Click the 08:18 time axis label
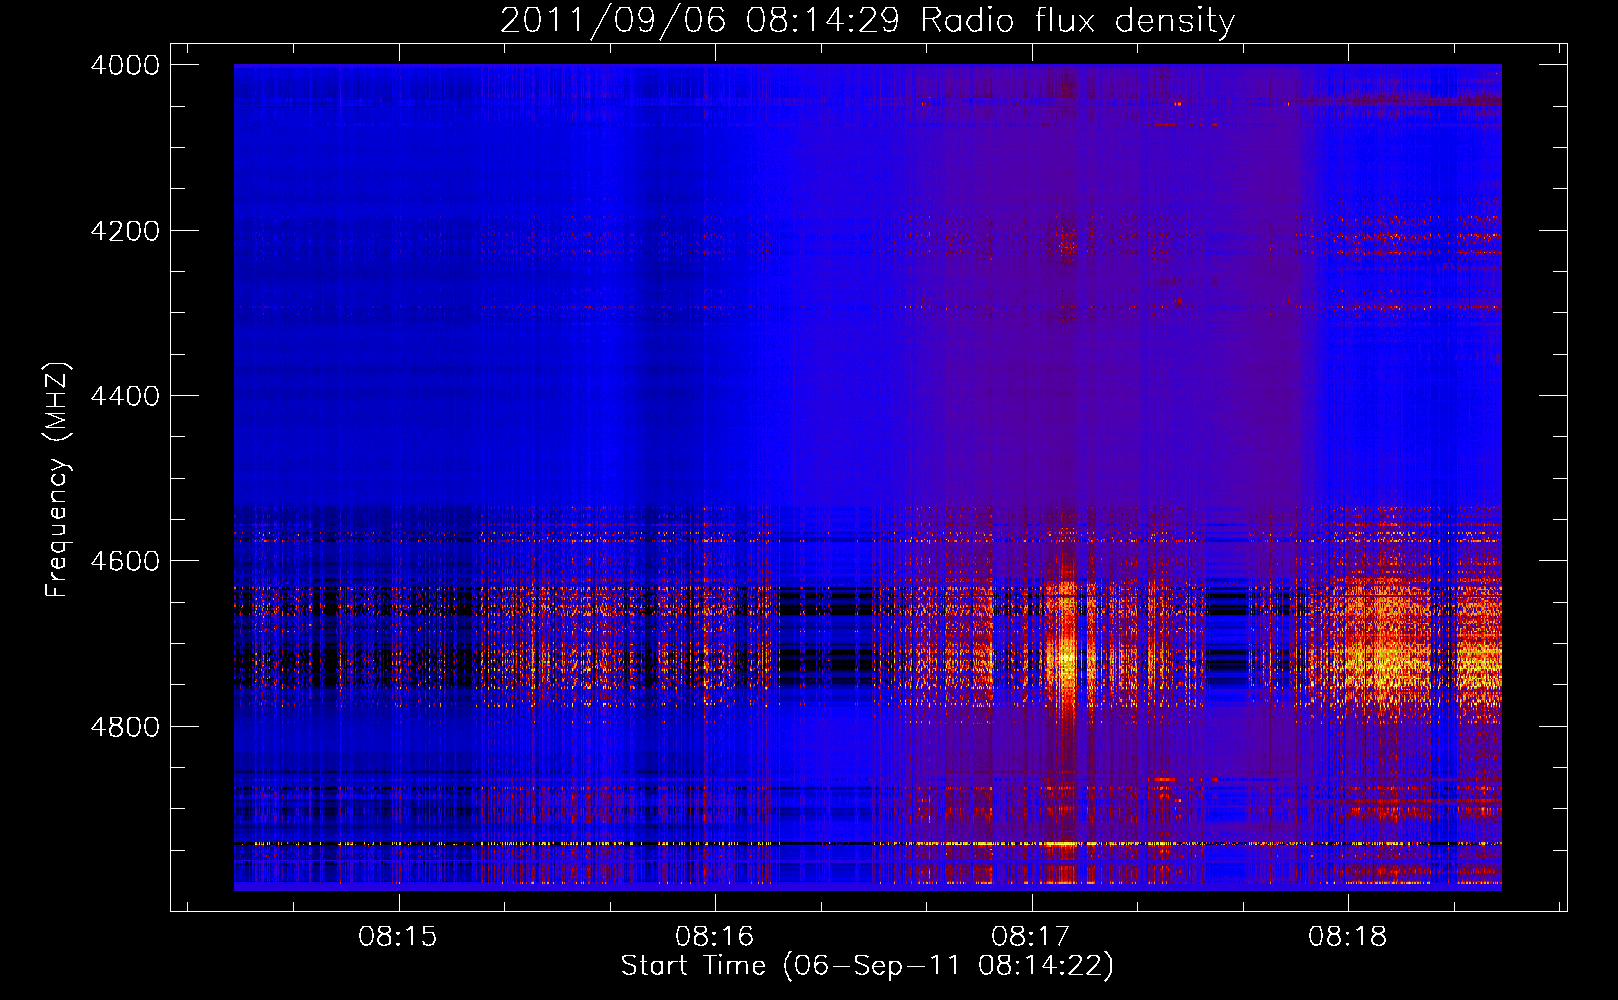Image resolution: width=1618 pixels, height=1000 pixels. (1347, 937)
